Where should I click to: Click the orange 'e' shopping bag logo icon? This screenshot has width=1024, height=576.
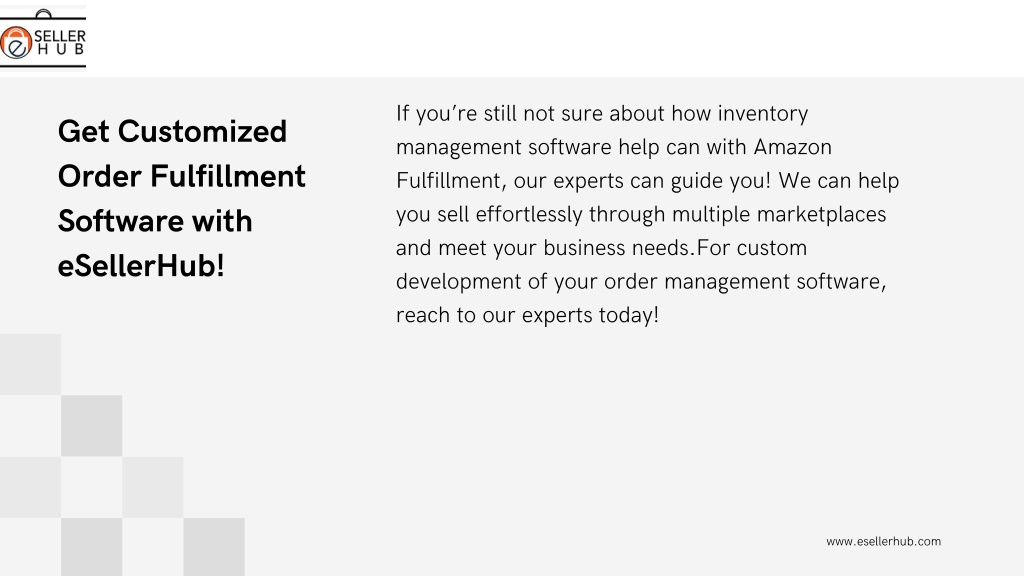[16, 43]
